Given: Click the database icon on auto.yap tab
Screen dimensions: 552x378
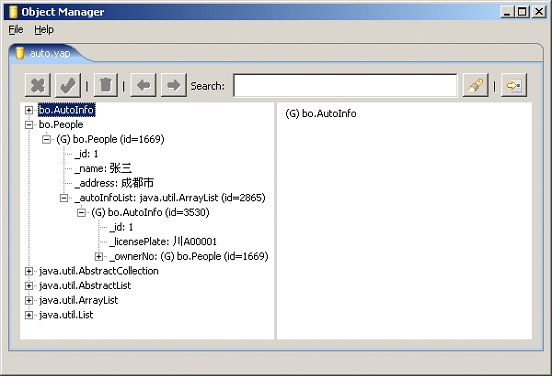Looking at the screenshot, I should pos(20,53).
